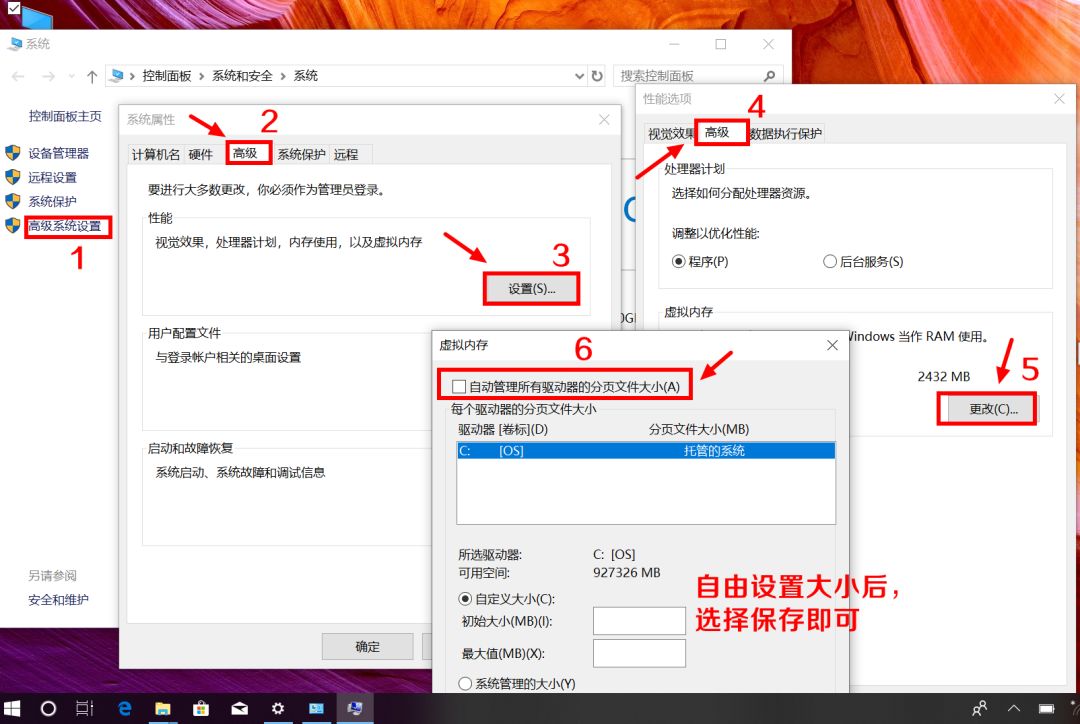Uncheck 自动管理所有驱动器的分页文件大小
Viewport: 1080px width, 724px height.
click(x=458, y=385)
